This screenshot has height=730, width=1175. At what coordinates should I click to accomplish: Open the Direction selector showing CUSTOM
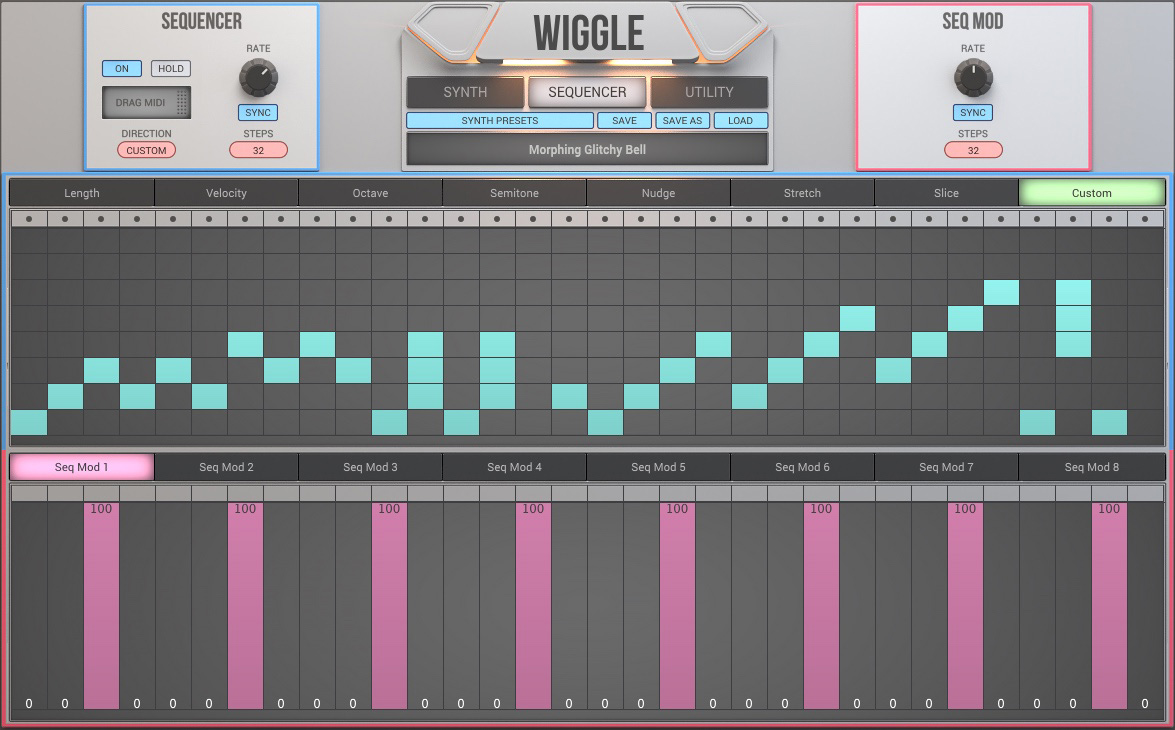pyautogui.click(x=146, y=150)
